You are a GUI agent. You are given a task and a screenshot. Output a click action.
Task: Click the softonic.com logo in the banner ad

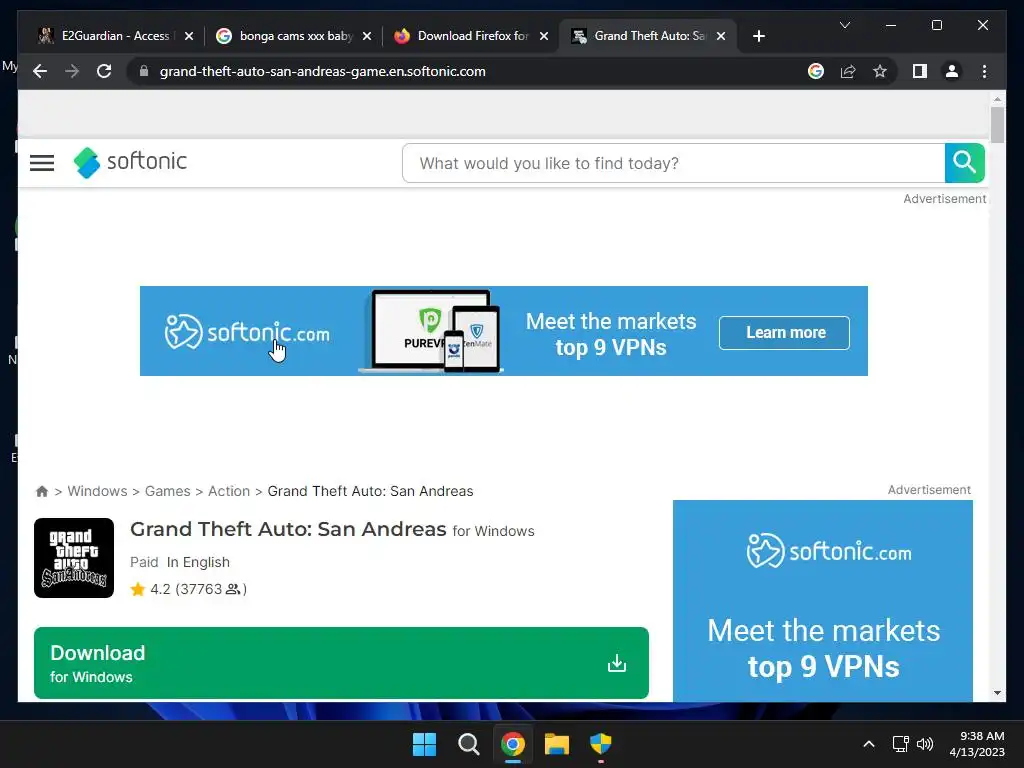pyautogui.click(x=247, y=332)
